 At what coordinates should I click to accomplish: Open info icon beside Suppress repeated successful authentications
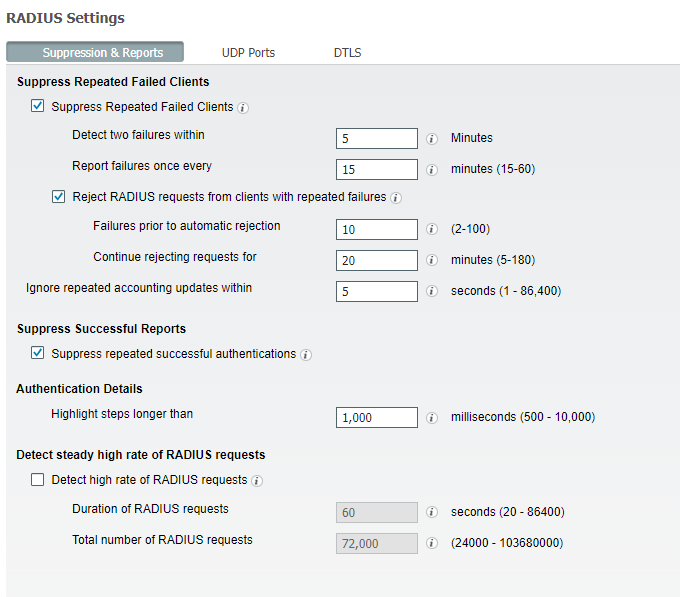click(306, 355)
